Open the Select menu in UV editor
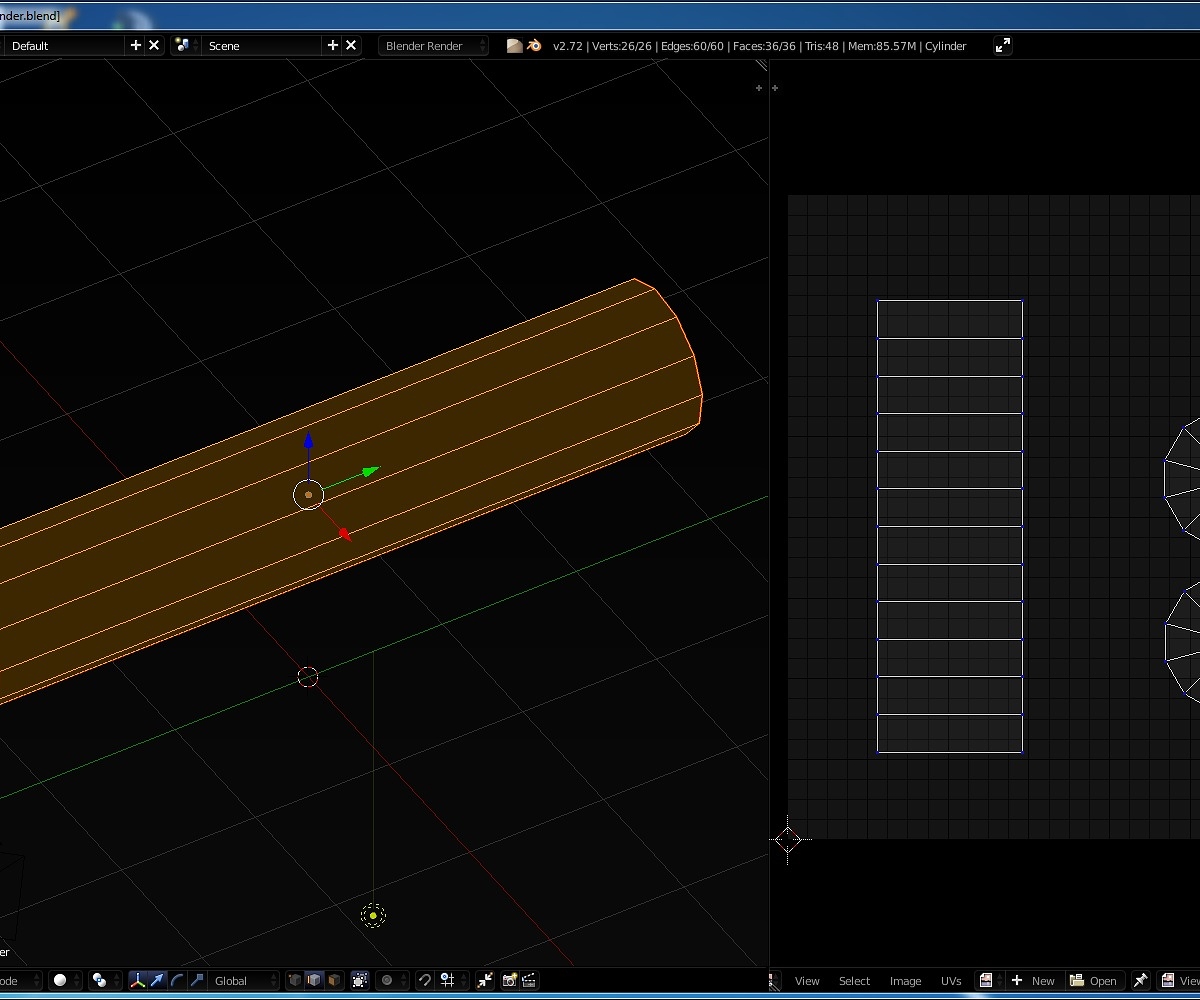The height and width of the screenshot is (1000, 1200). pos(854,981)
